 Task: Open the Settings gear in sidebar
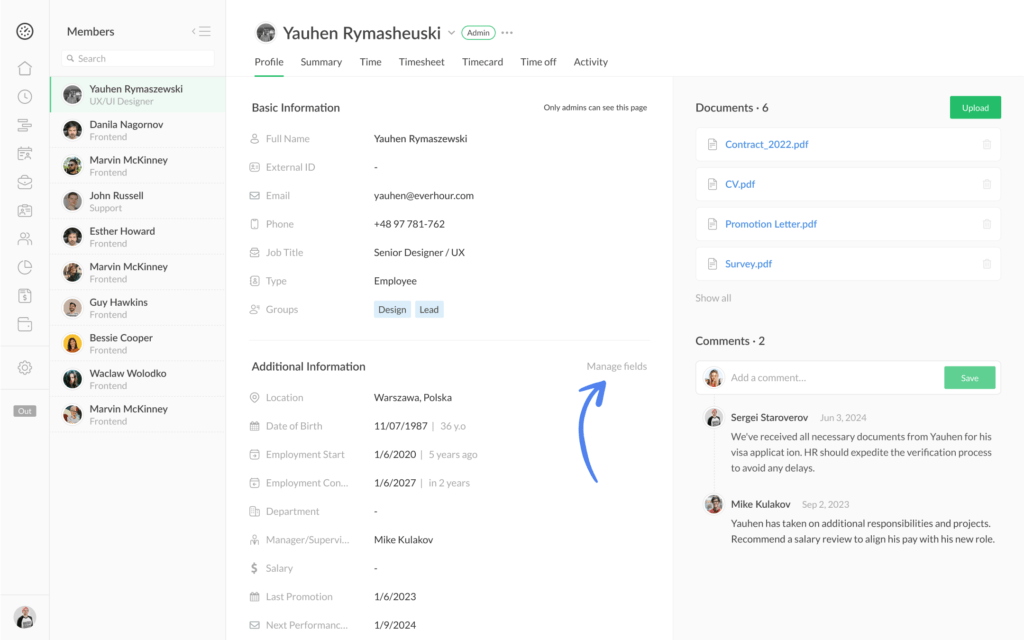pyautogui.click(x=24, y=367)
